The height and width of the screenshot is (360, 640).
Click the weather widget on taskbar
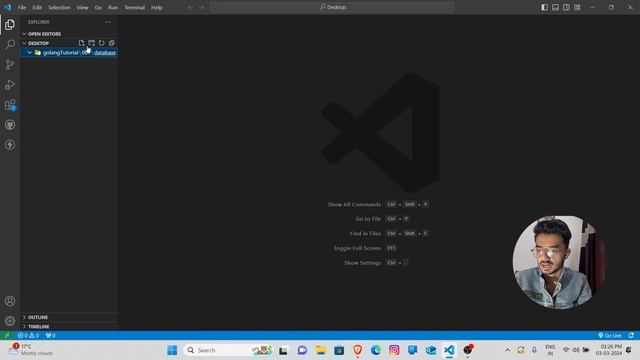32,350
